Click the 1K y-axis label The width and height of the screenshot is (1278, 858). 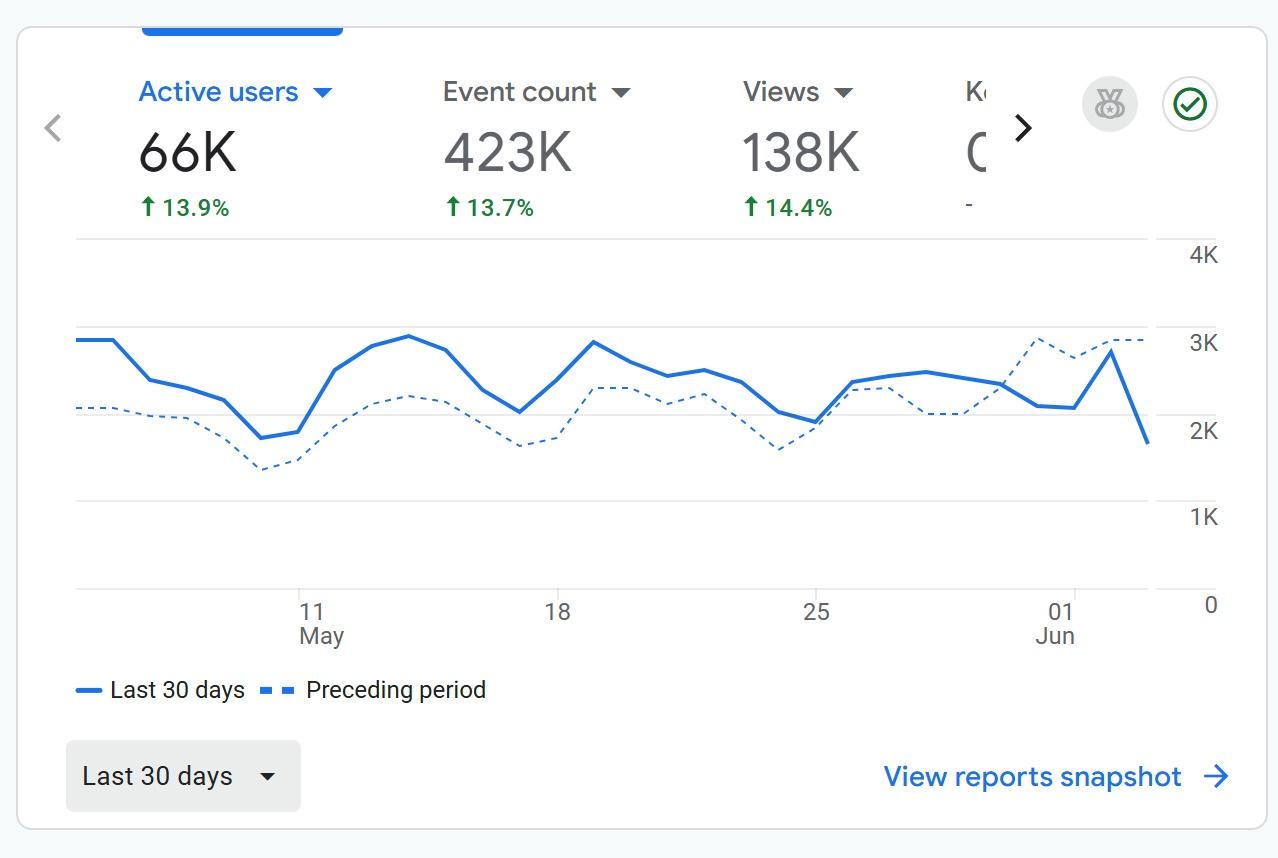[1204, 517]
